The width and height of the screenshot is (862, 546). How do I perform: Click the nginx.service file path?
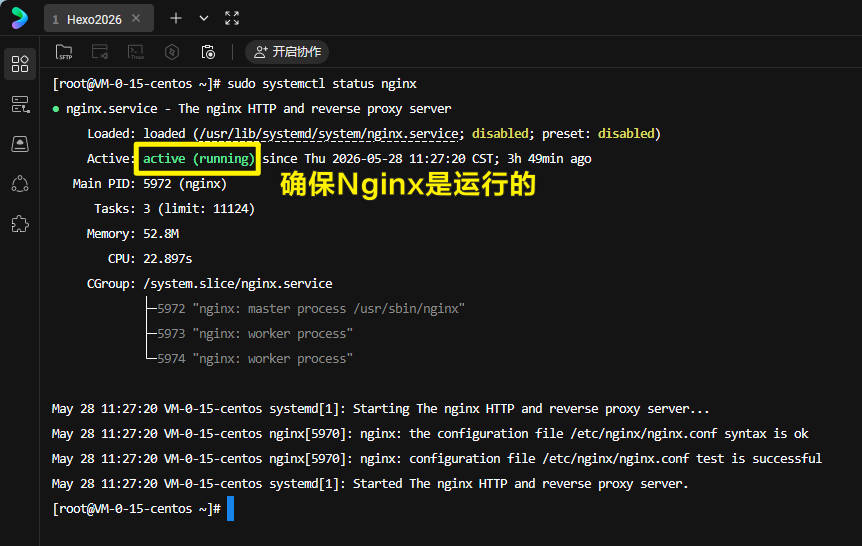click(329, 134)
